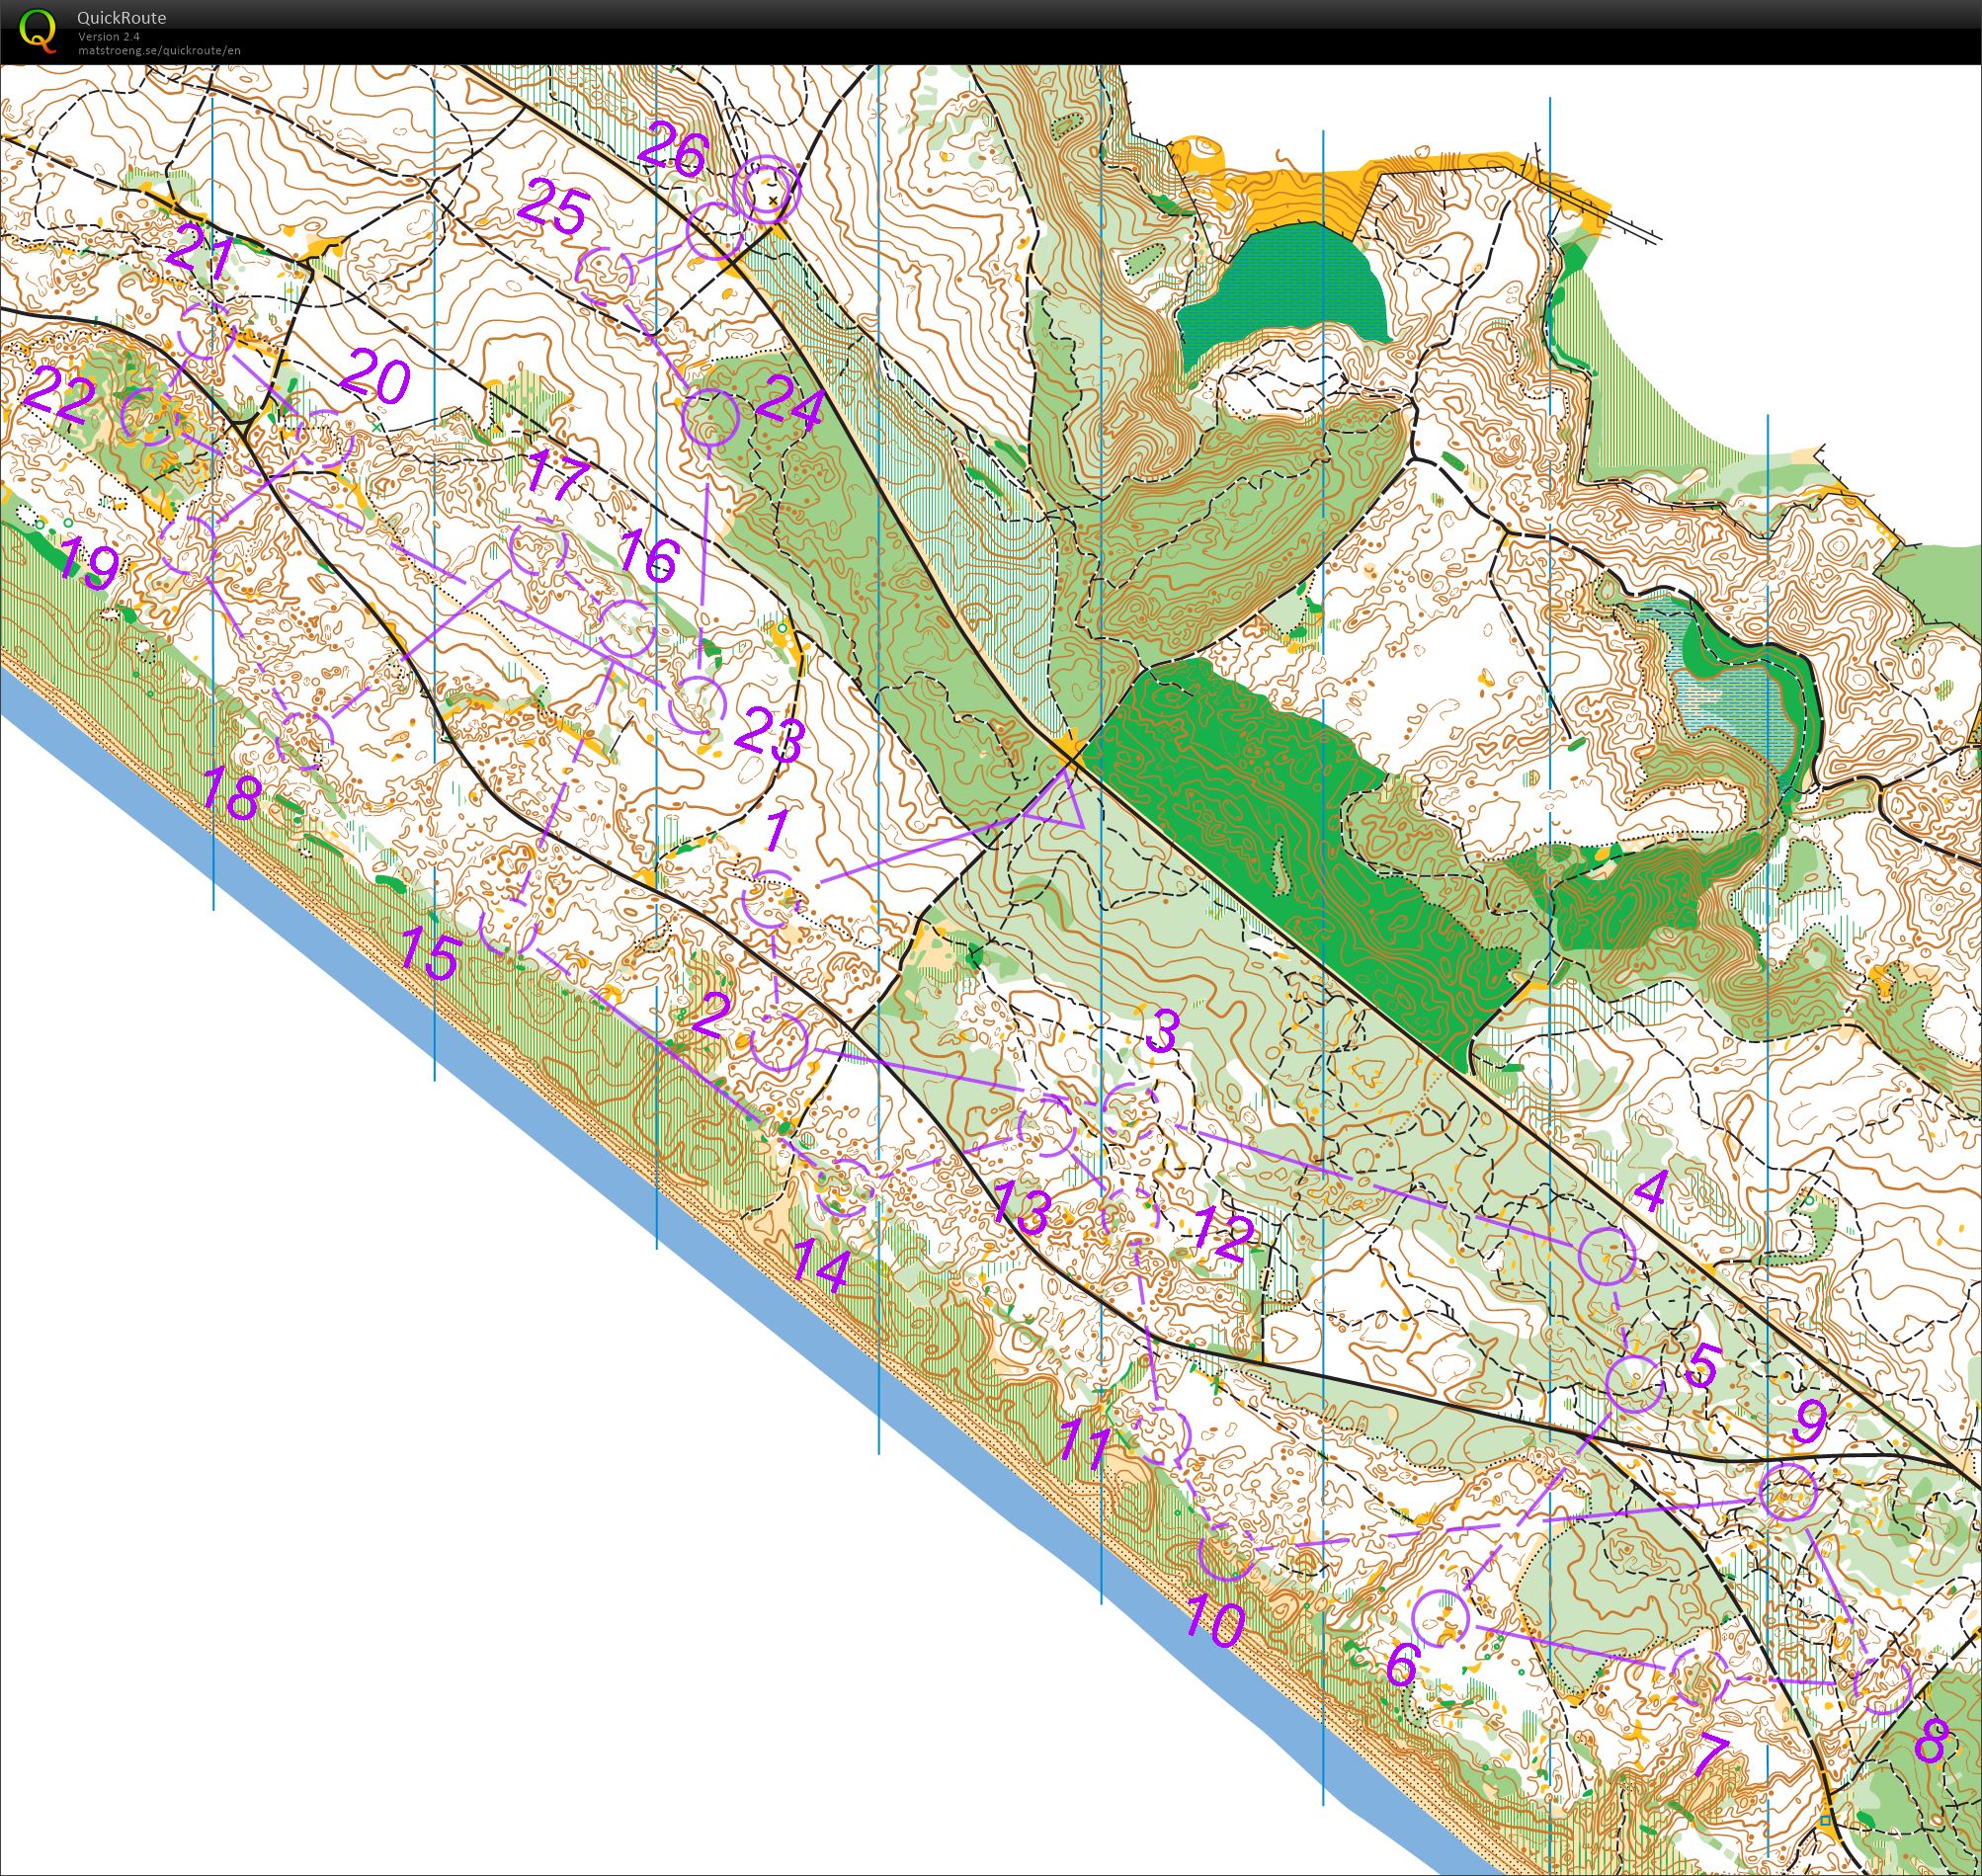The height and width of the screenshot is (1876, 1982).
Task: Click control number 19 label
Action: click(x=88, y=564)
